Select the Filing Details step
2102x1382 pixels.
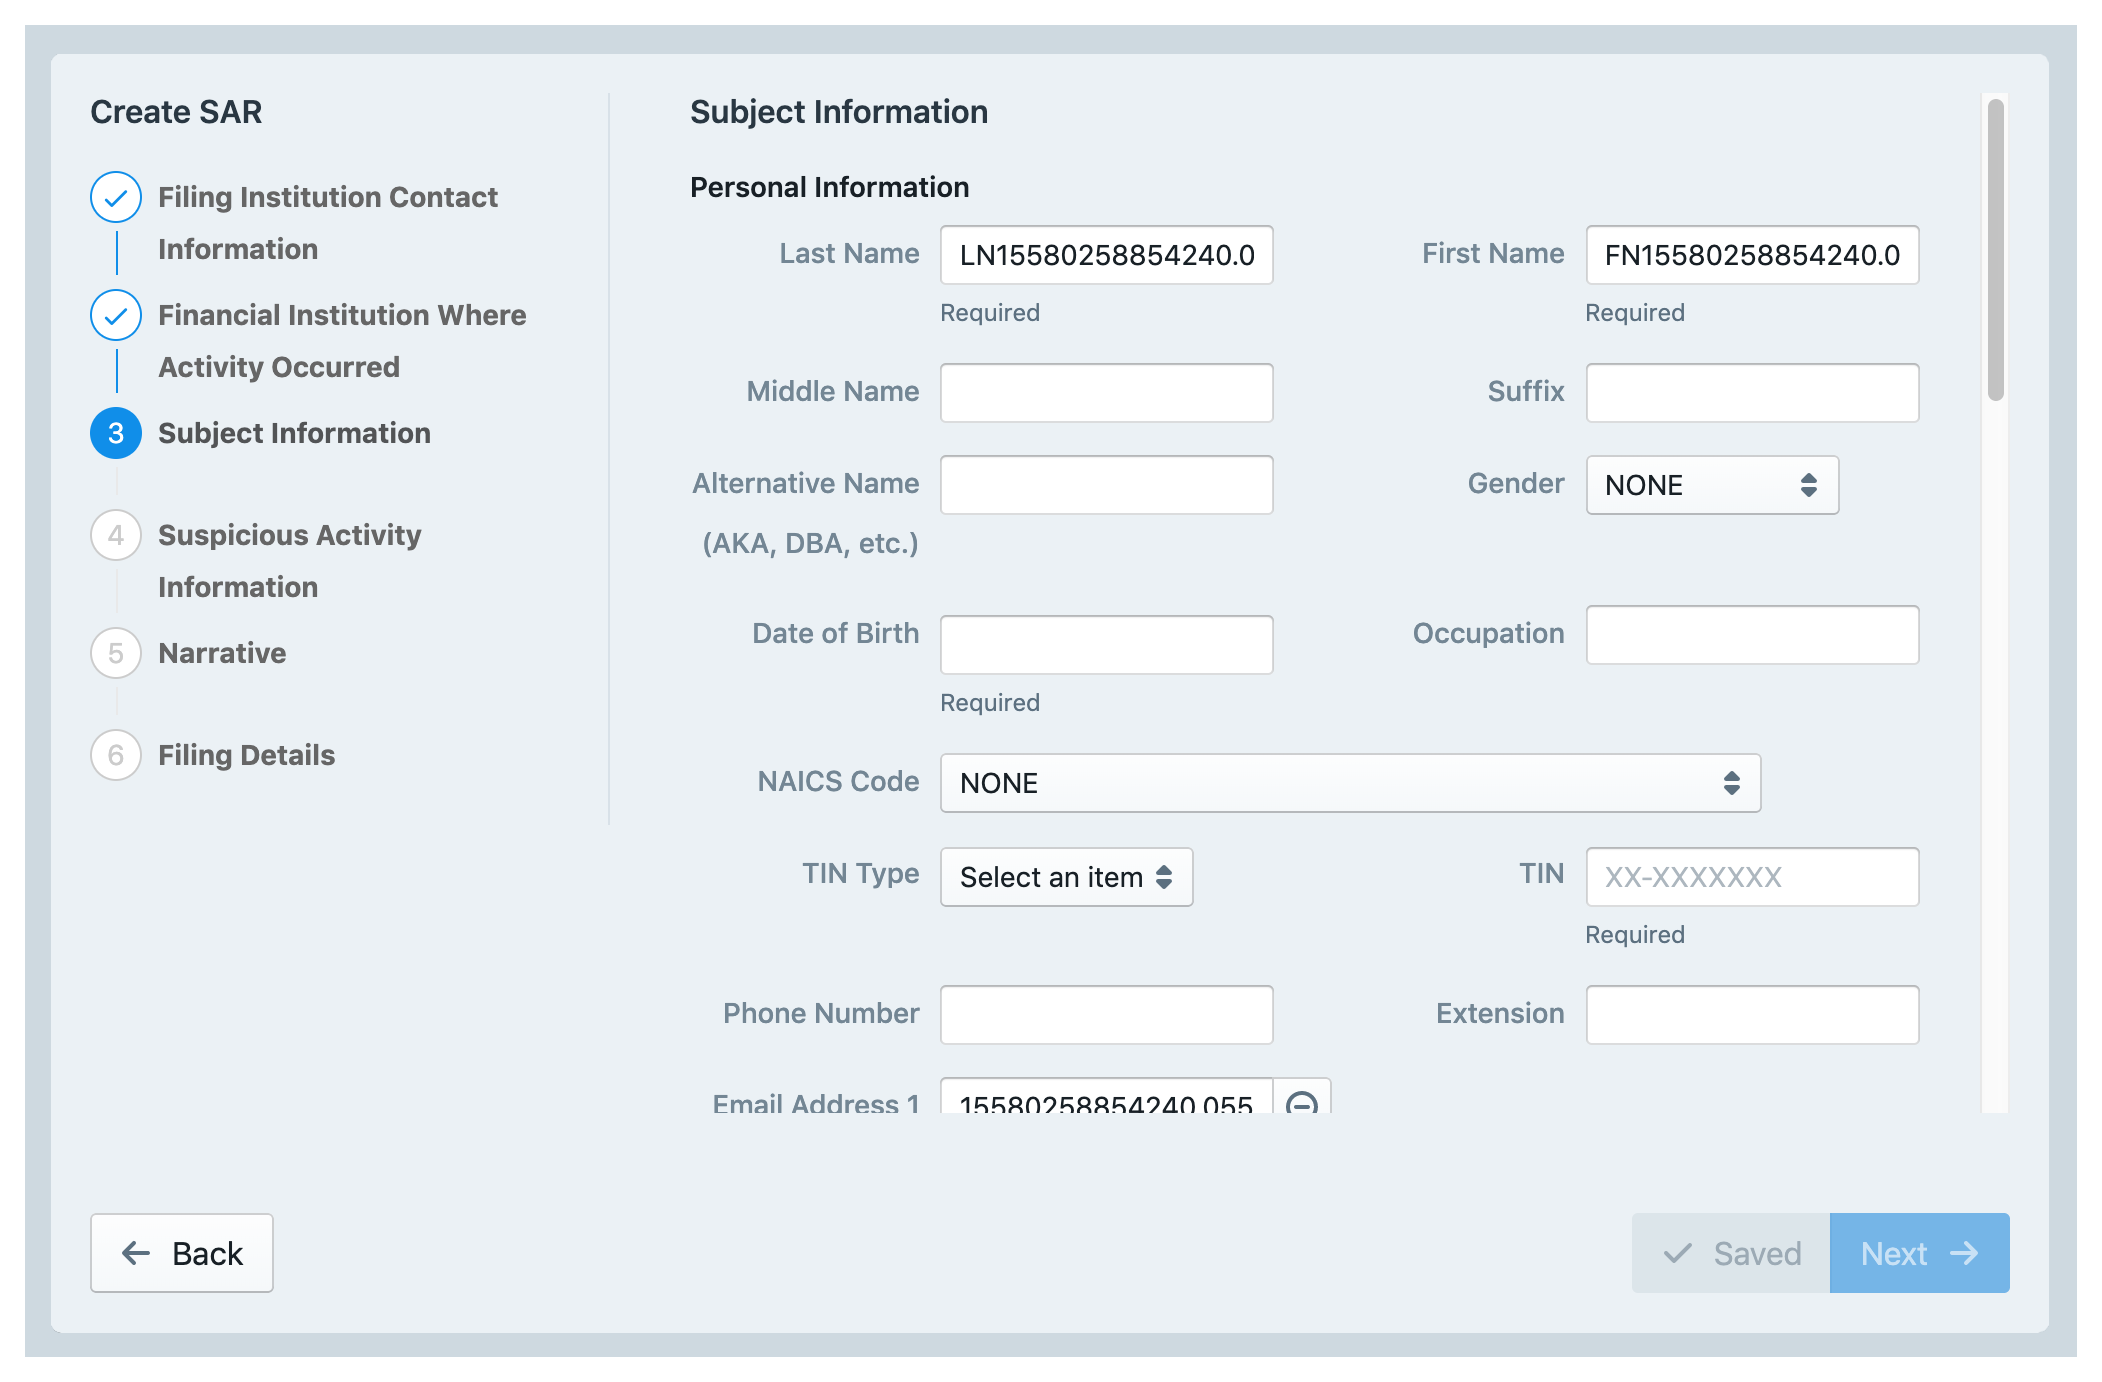pos(246,755)
